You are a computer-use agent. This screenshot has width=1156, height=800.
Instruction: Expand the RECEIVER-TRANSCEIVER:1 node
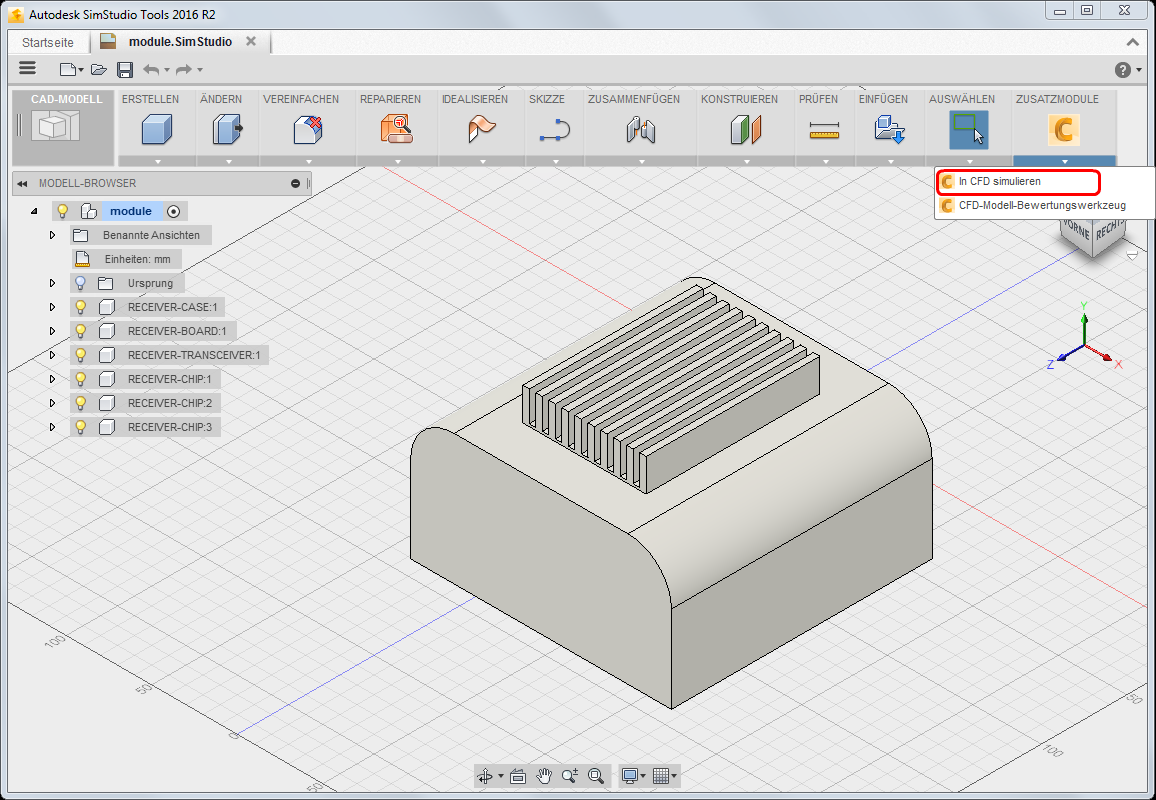(52, 355)
